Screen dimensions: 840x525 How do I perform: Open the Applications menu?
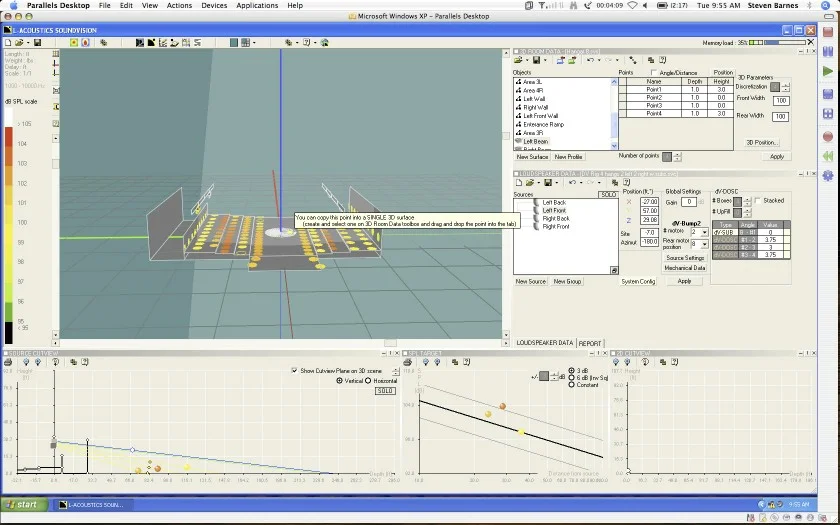click(x=257, y=5)
